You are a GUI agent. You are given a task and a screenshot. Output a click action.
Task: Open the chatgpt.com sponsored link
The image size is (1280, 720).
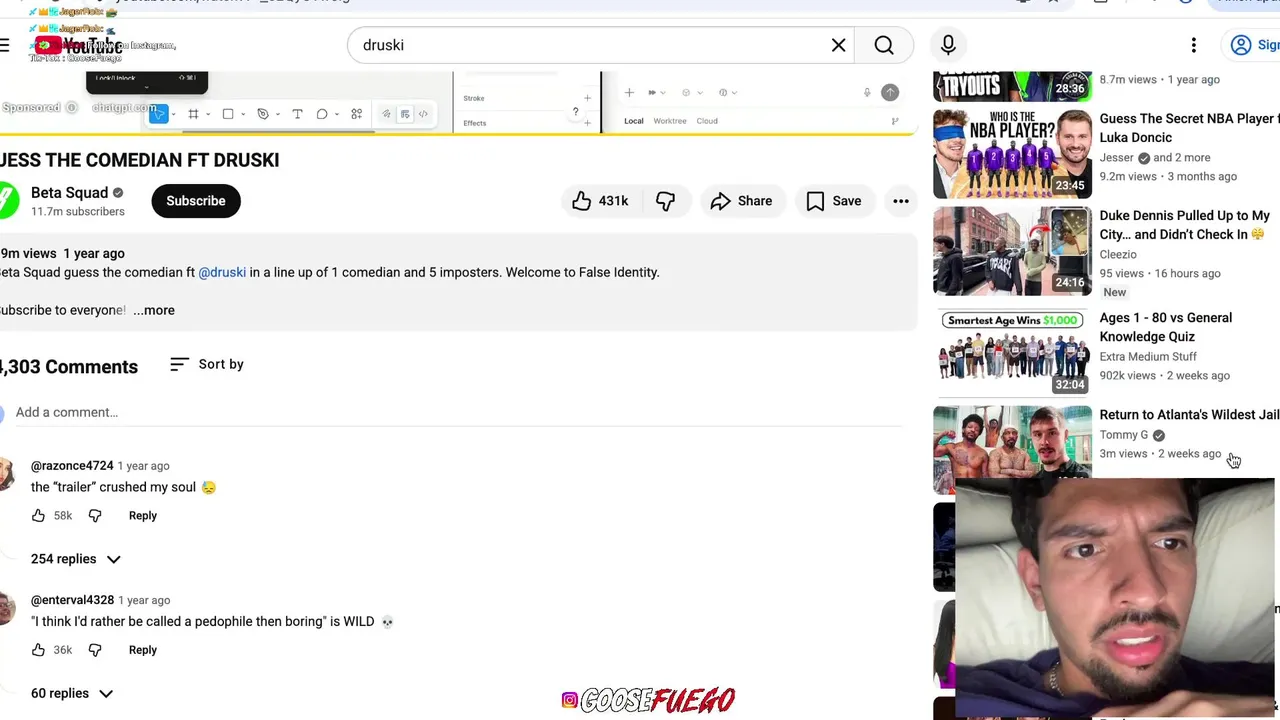click(123, 108)
